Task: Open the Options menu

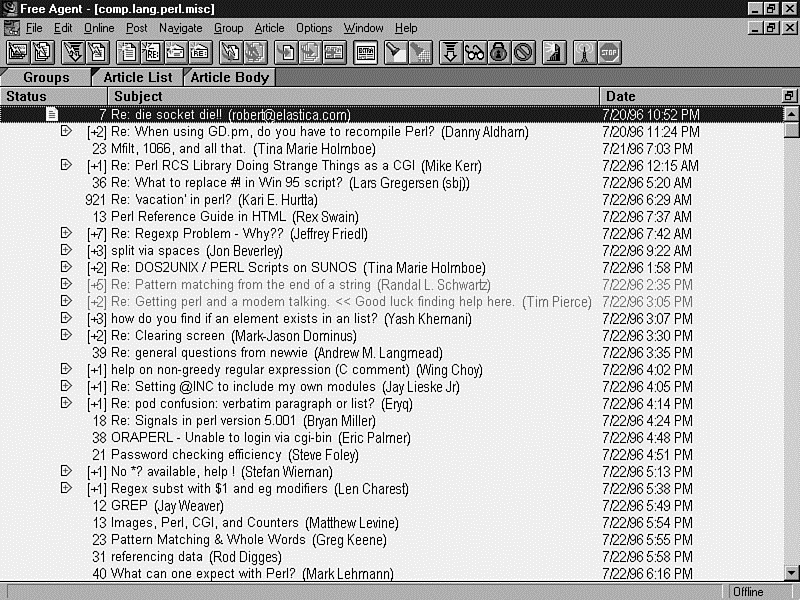Action: pos(314,28)
